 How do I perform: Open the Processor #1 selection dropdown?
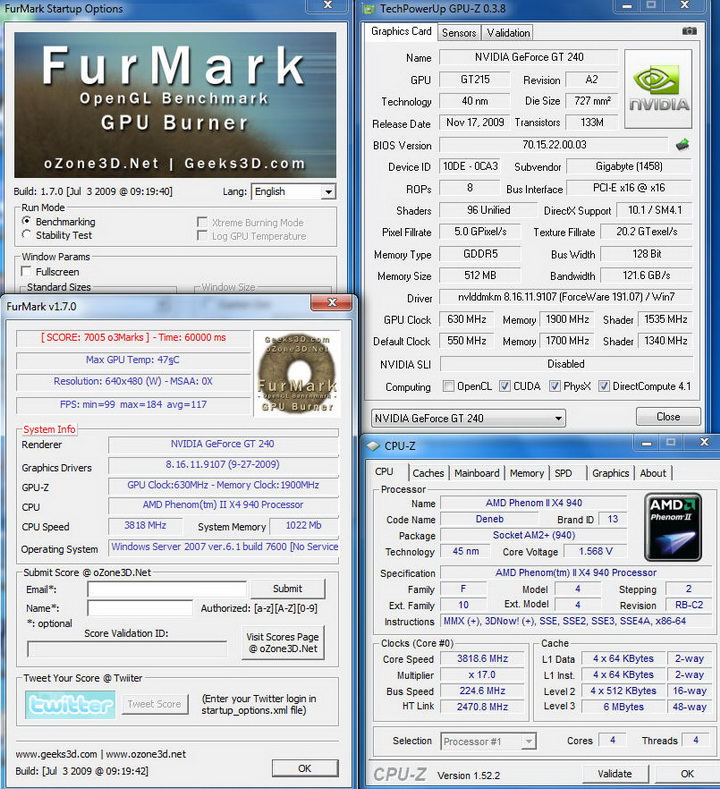click(x=488, y=741)
